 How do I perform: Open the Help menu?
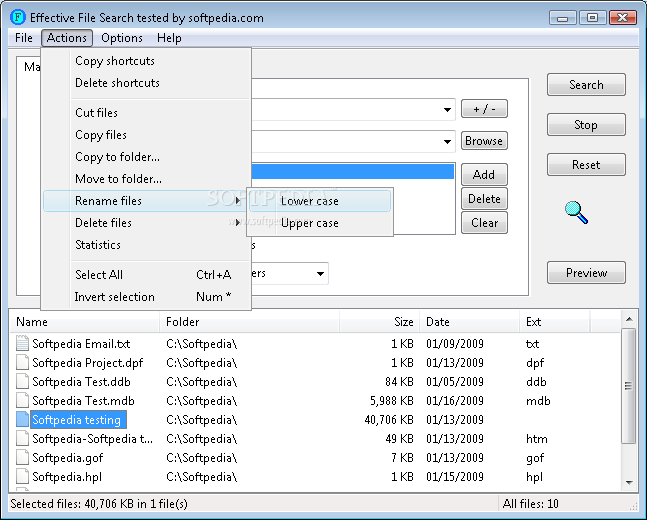169,38
